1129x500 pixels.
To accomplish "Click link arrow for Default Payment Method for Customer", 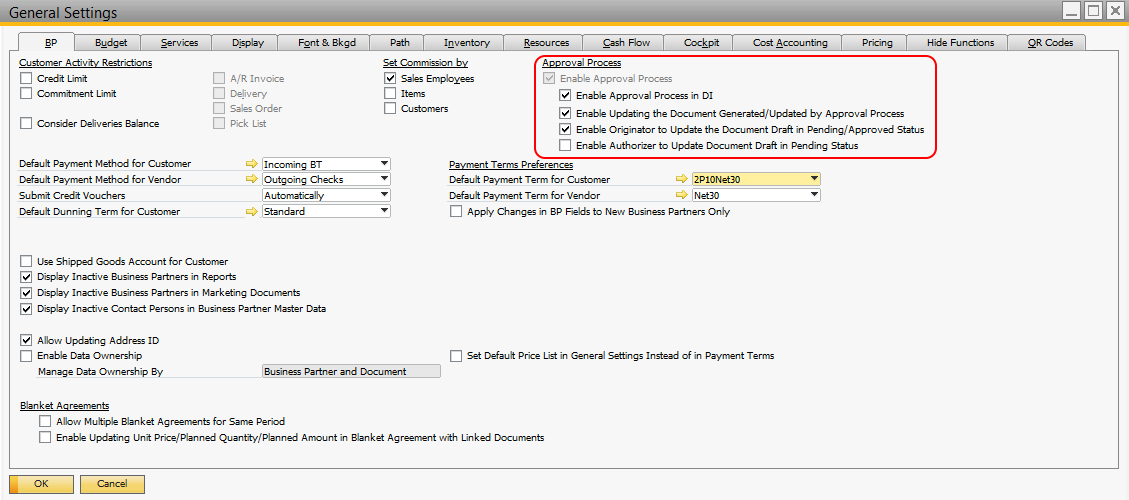I will pos(250,164).
